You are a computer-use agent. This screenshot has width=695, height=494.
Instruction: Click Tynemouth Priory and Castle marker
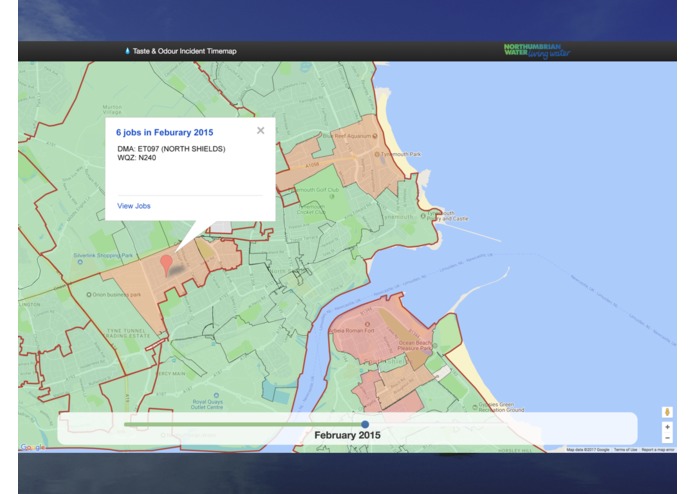(423, 216)
